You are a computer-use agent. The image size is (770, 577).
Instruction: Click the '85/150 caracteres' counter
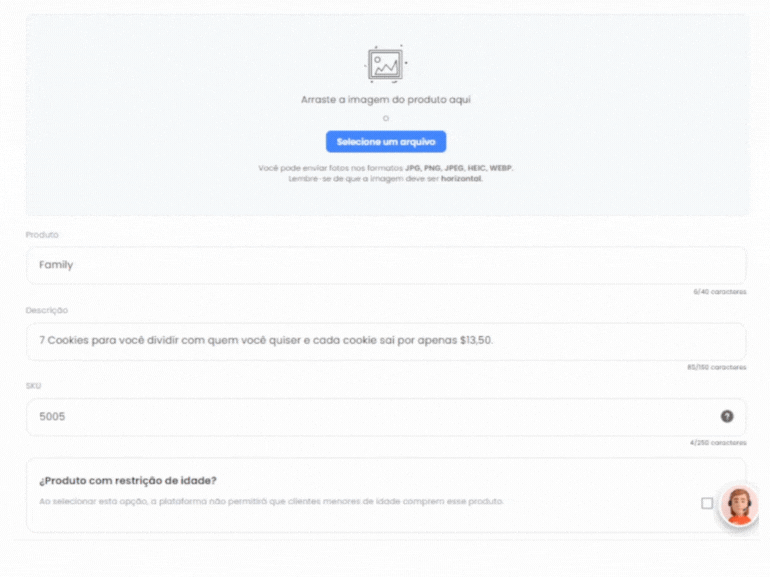[716, 367]
